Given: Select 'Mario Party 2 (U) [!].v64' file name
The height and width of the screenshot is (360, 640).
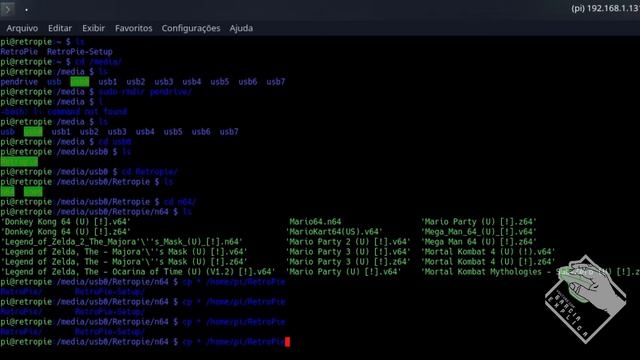Looking at the screenshot, I should click(348, 242).
